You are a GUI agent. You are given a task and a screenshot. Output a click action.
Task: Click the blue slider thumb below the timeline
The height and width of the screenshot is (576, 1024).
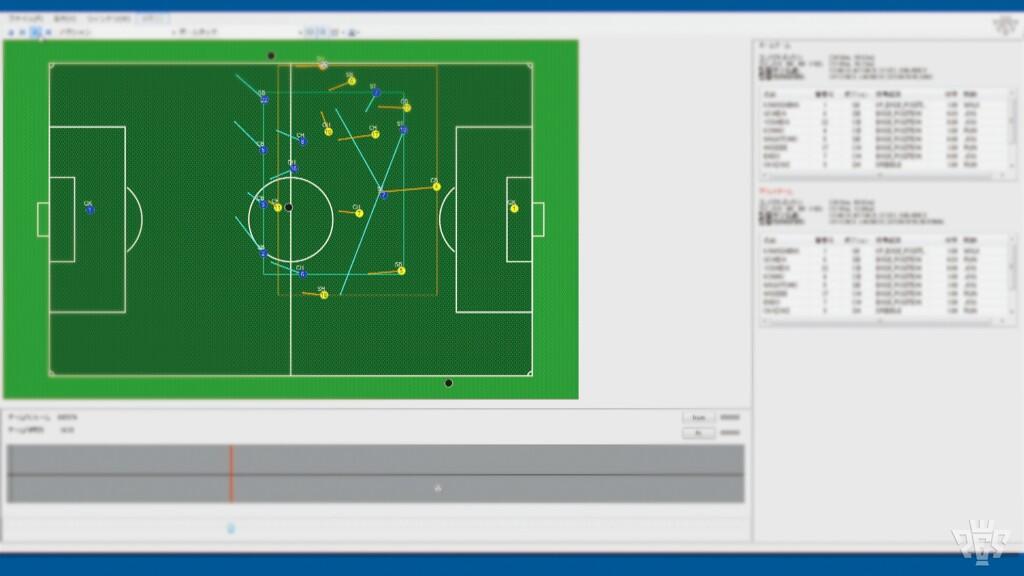[231, 528]
